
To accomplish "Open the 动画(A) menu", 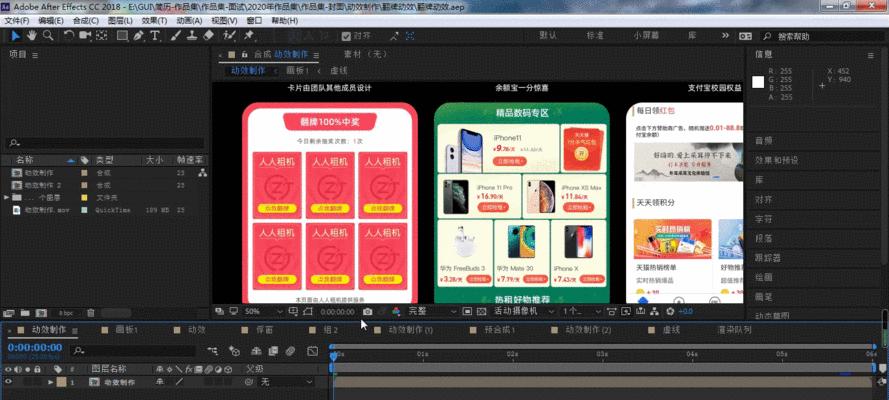I will tap(189, 20).
